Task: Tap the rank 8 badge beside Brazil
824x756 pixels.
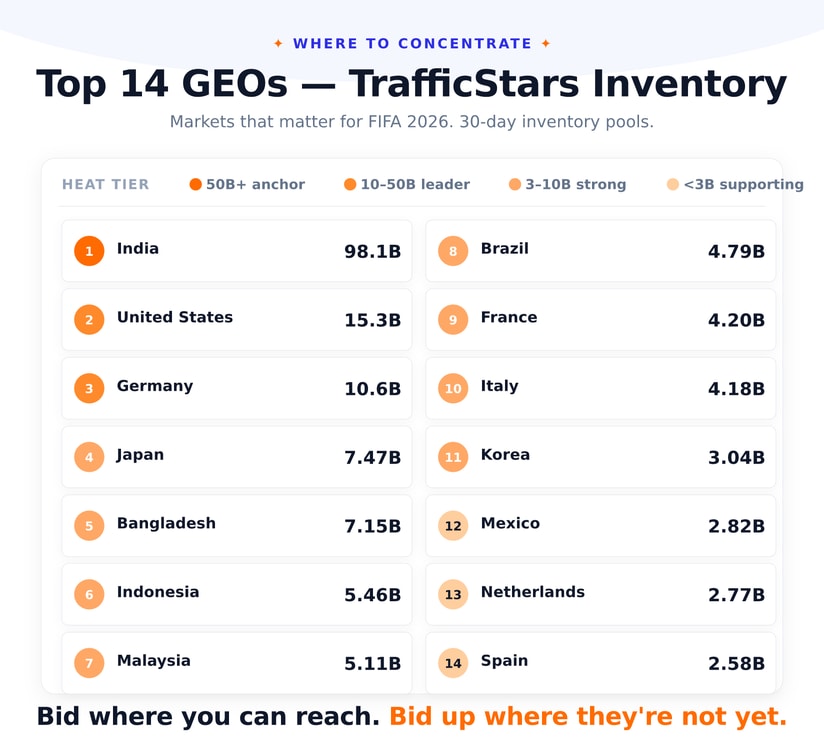Action: [453, 251]
